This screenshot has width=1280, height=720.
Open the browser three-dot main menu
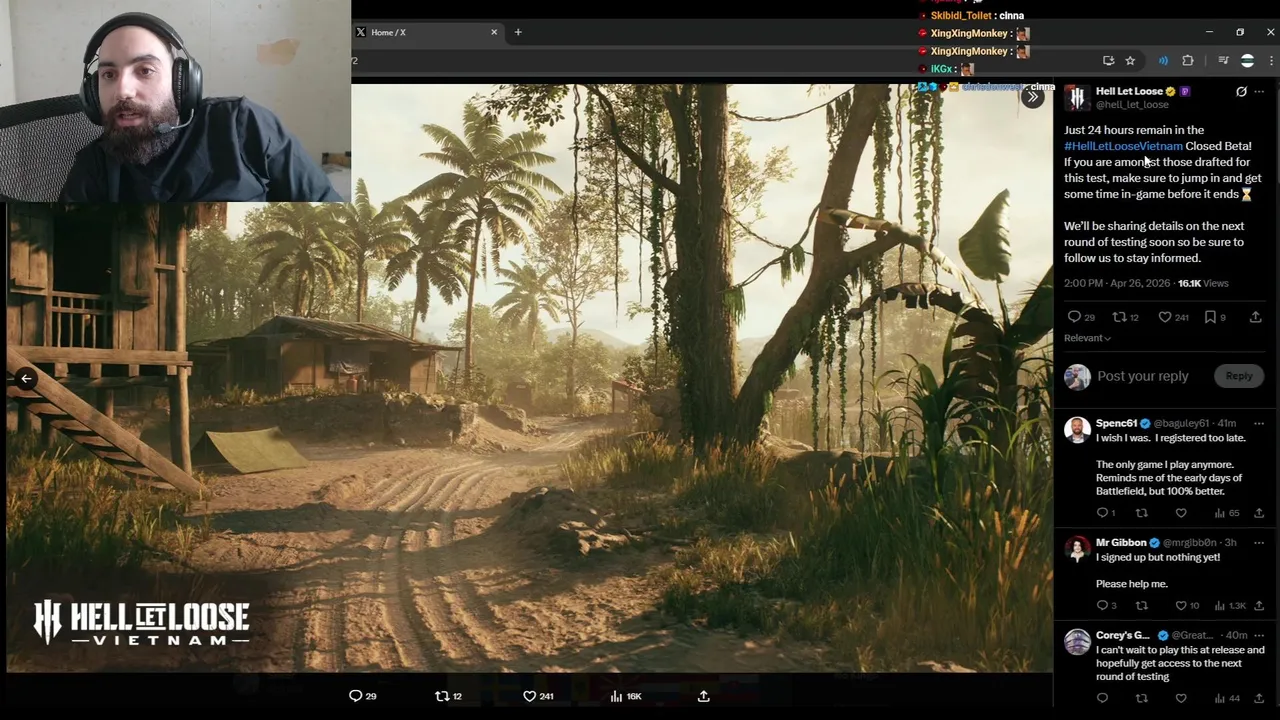point(1271,61)
